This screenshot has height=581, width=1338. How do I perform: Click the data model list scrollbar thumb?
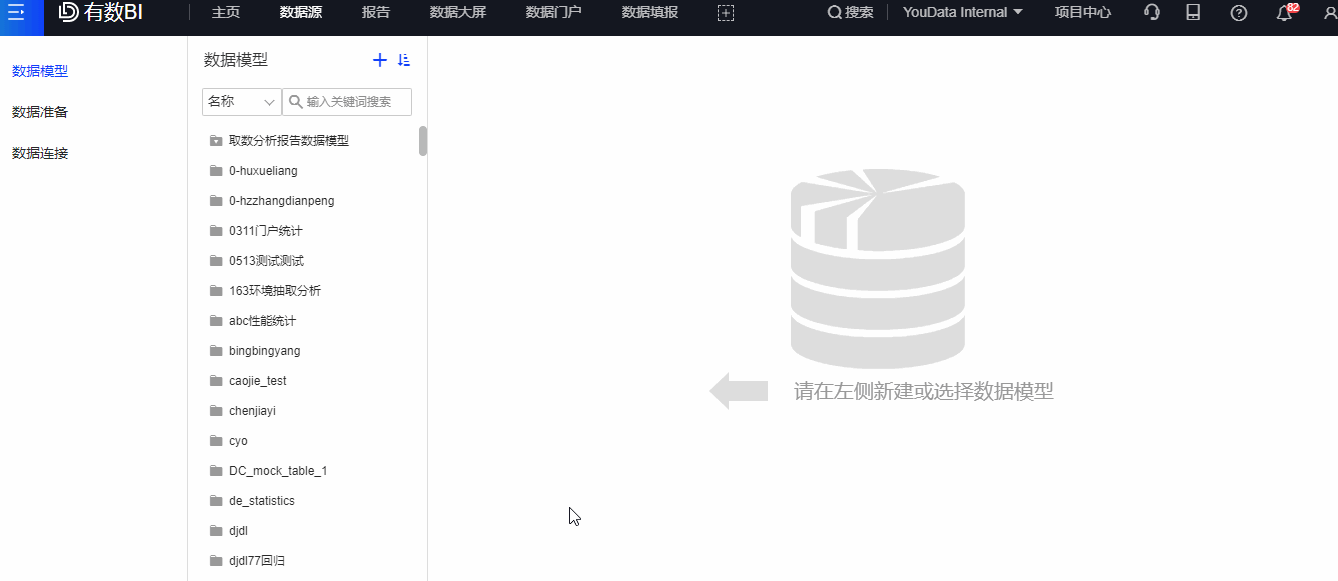[423, 141]
